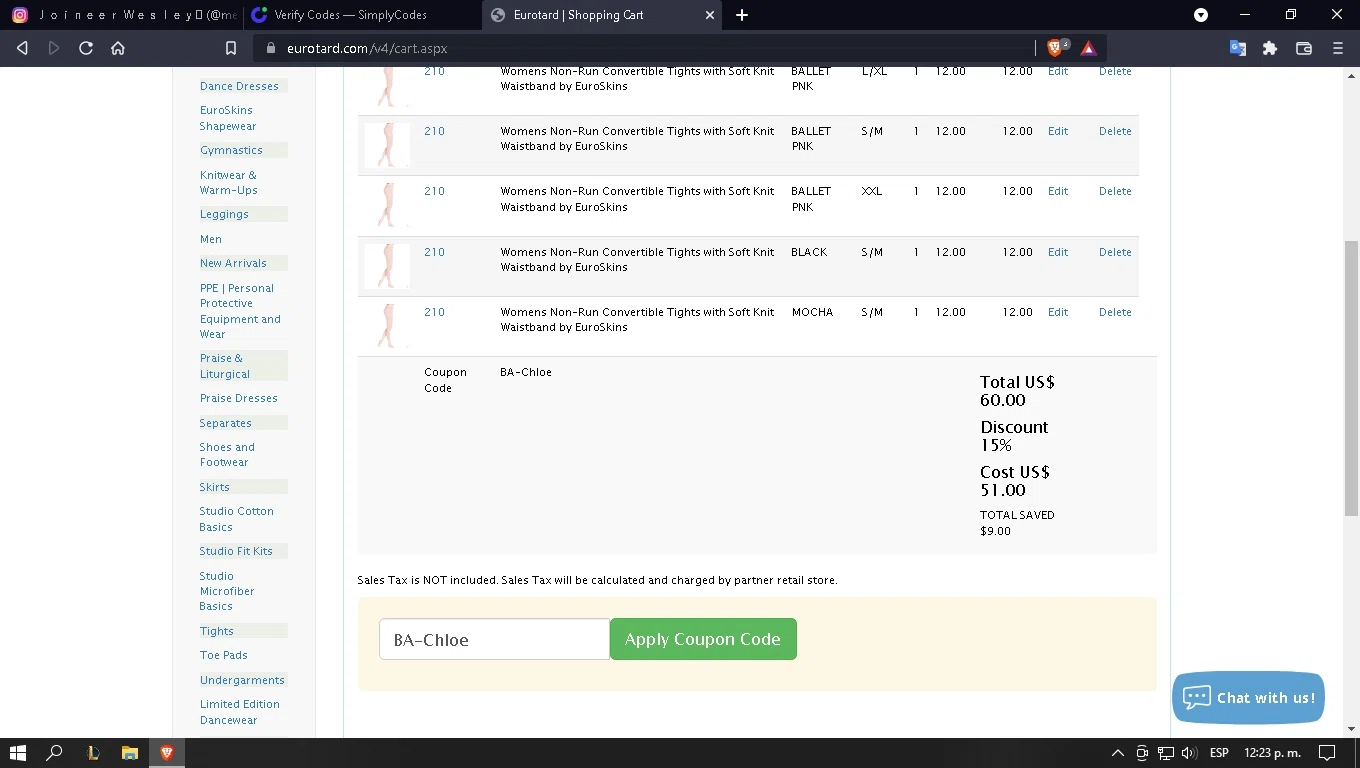Open File Explorer from the taskbar
Screen dimensions: 1360x768
pos(130,753)
